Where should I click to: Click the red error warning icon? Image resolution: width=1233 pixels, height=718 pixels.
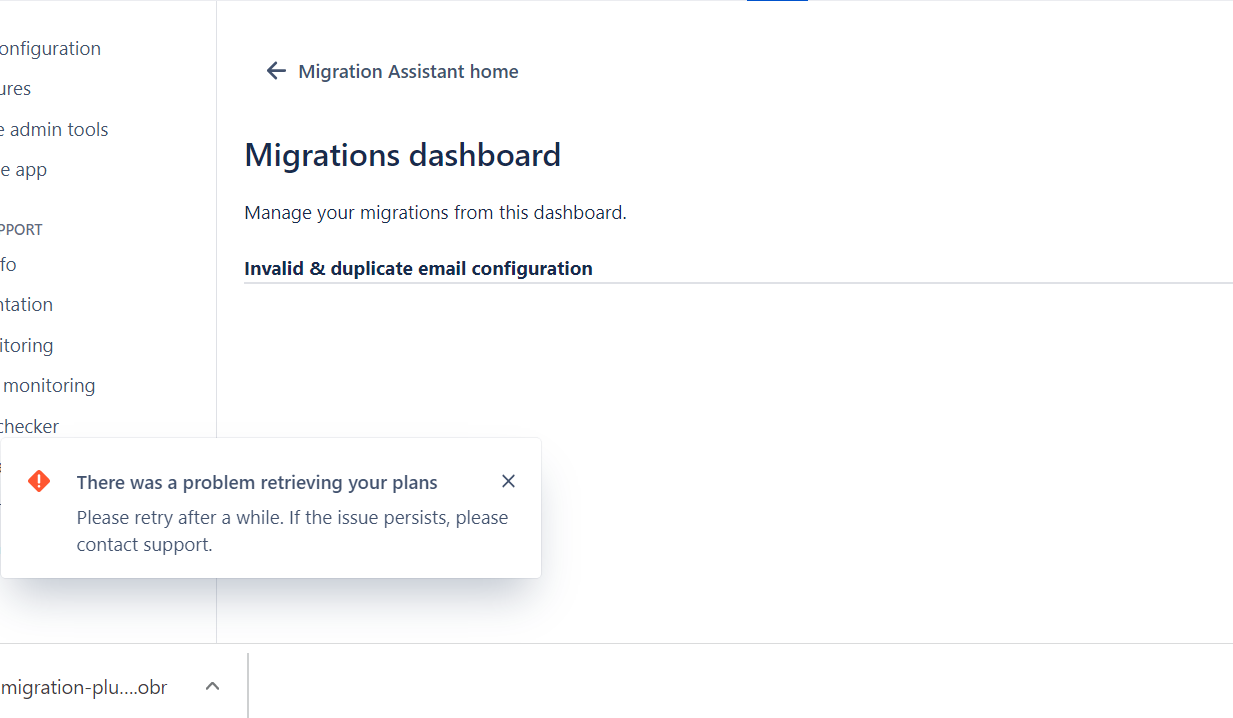point(39,481)
